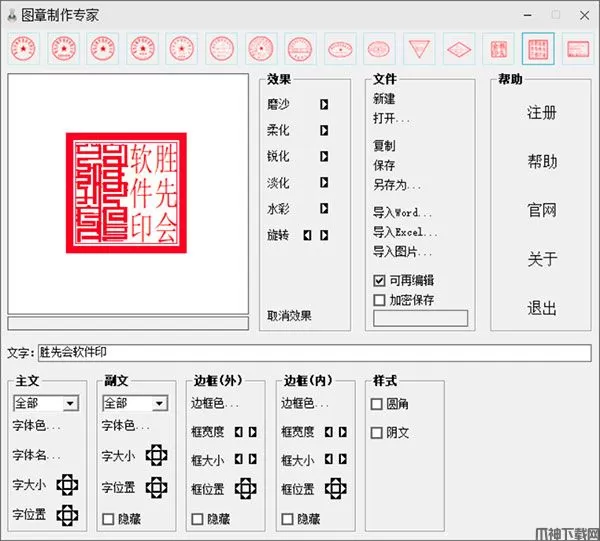Tick the 圆角 style checkbox

tap(377, 405)
